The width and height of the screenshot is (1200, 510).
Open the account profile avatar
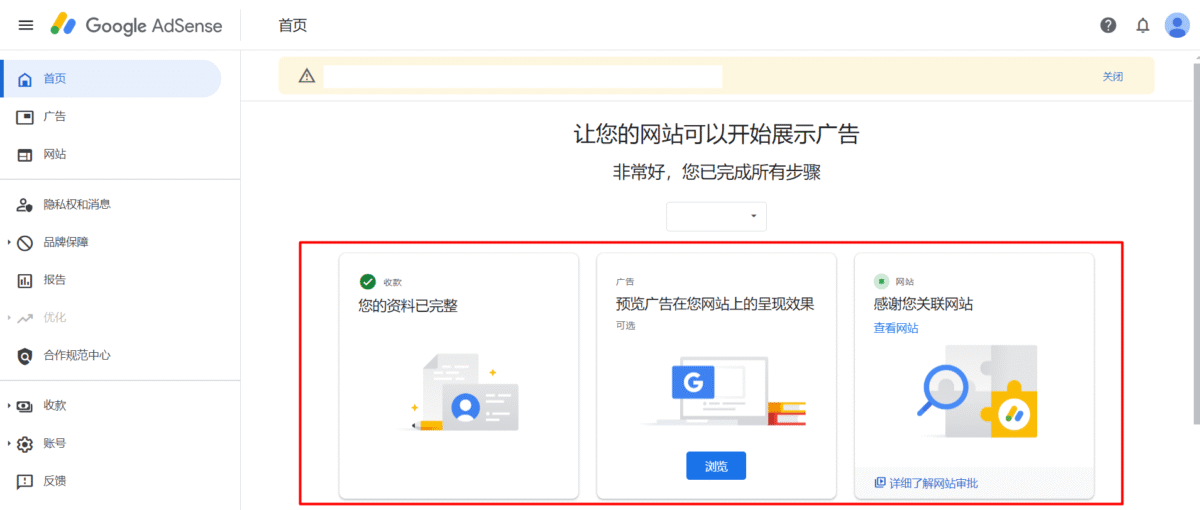click(1177, 25)
